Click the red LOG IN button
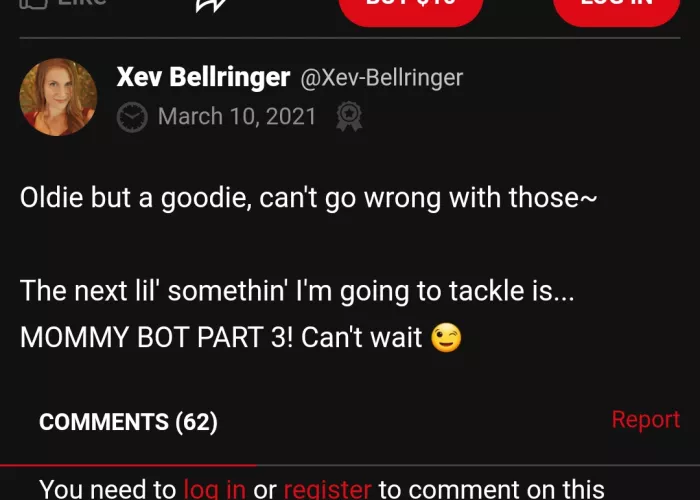Screen dimensions: 700x500 pyautogui.click(x=616, y=9)
